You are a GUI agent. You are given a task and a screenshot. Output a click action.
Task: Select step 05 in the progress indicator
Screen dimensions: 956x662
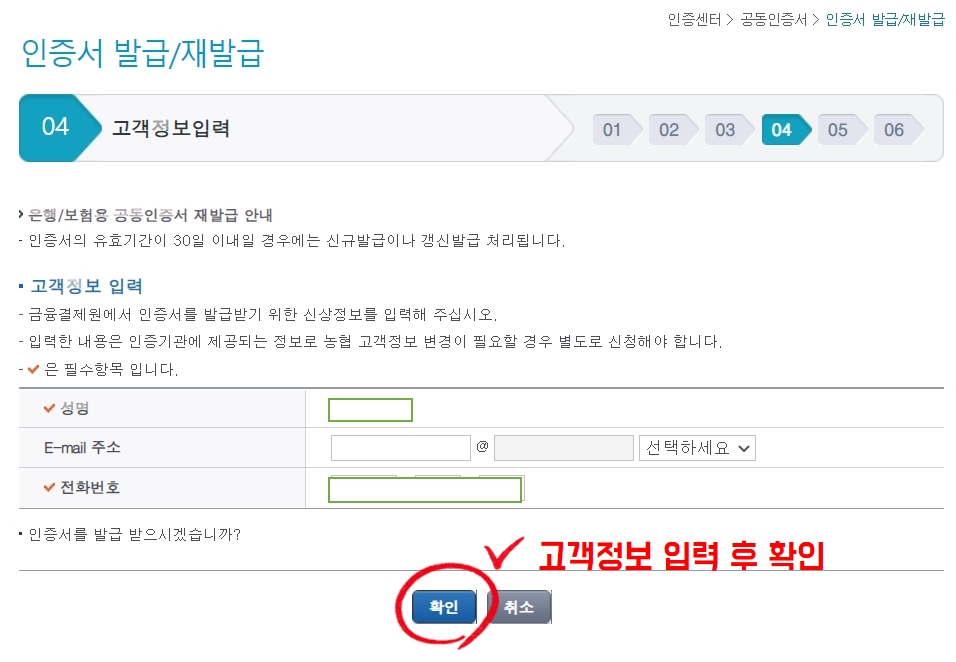tap(841, 130)
